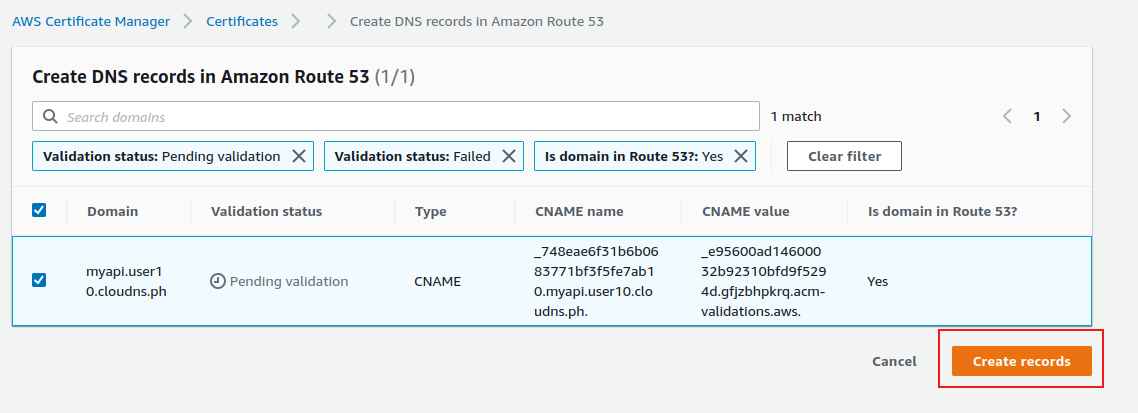1138x413 pixels.
Task: Click the Yes cell in the row
Action: [877, 281]
